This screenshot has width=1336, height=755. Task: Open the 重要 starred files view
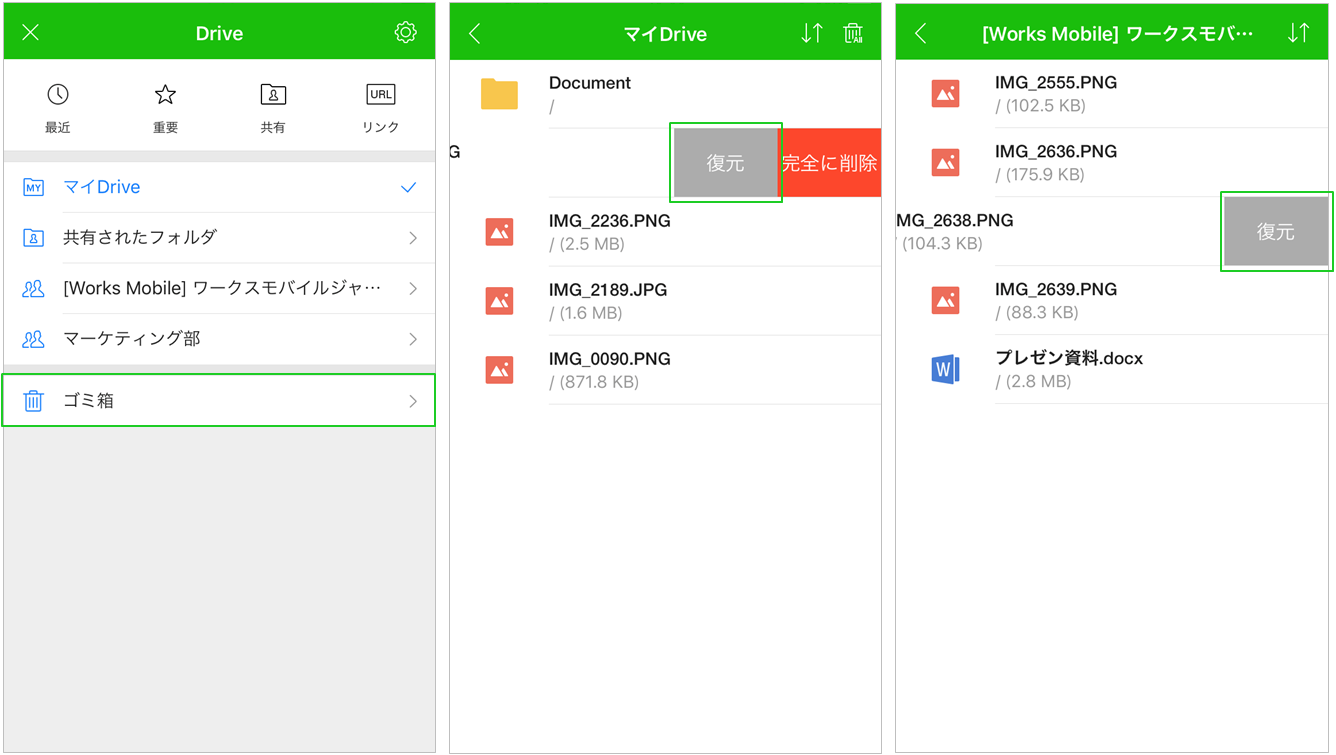click(x=165, y=107)
